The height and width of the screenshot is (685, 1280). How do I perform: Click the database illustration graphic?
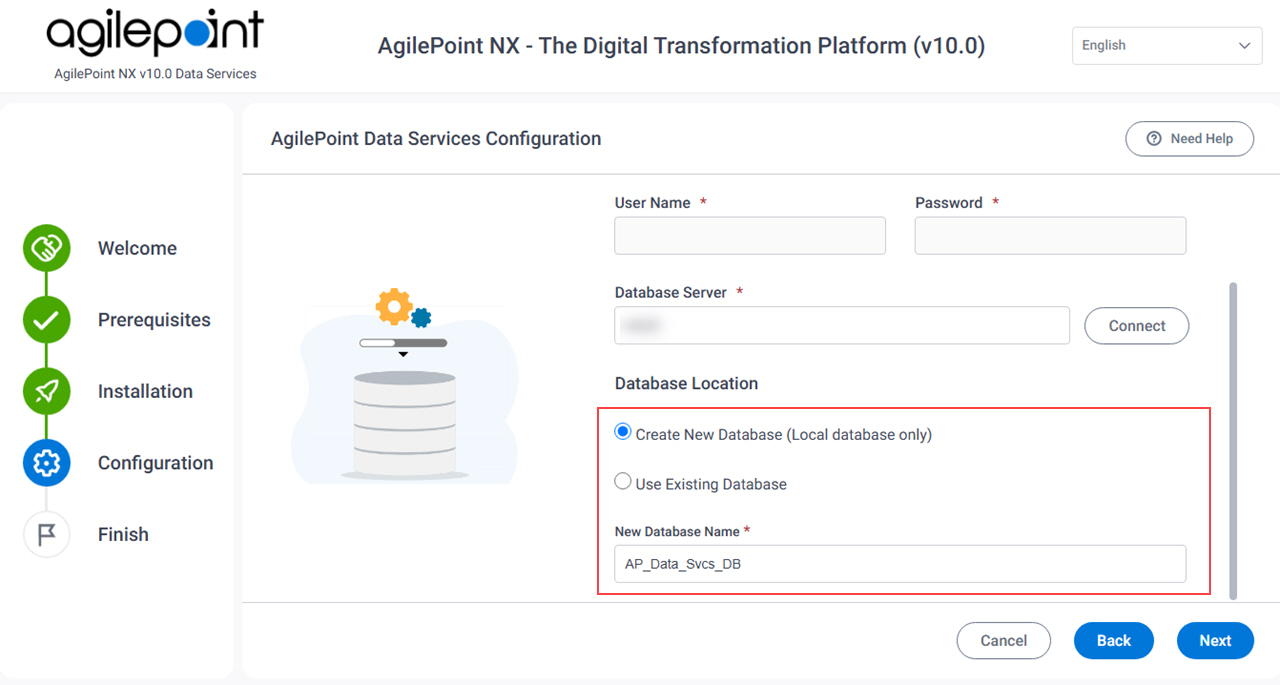pyautogui.click(x=404, y=385)
